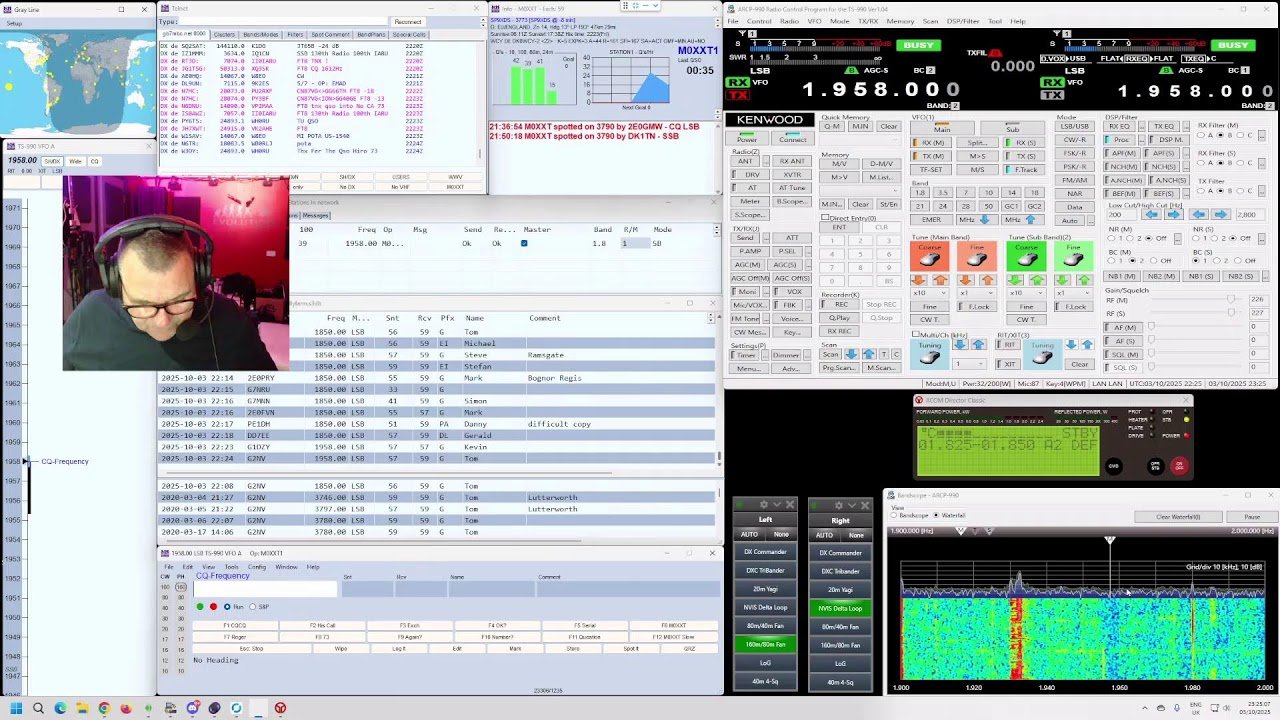Viewport: 1280px width, 720px height.
Task: Click the Clear Waterfall button
Action: tap(1177, 517)
